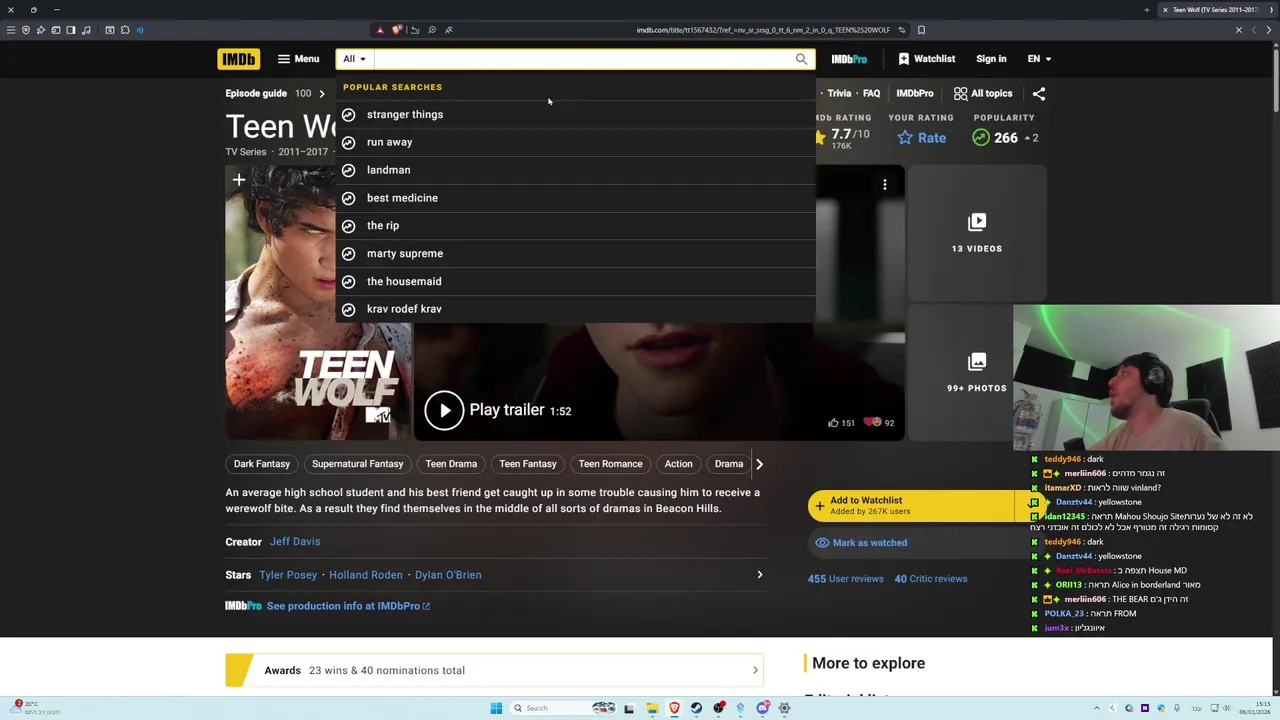This screenshot has width=1280, height=720.
Task: Add to Watchlist yellow button
Action: (910, 506)
